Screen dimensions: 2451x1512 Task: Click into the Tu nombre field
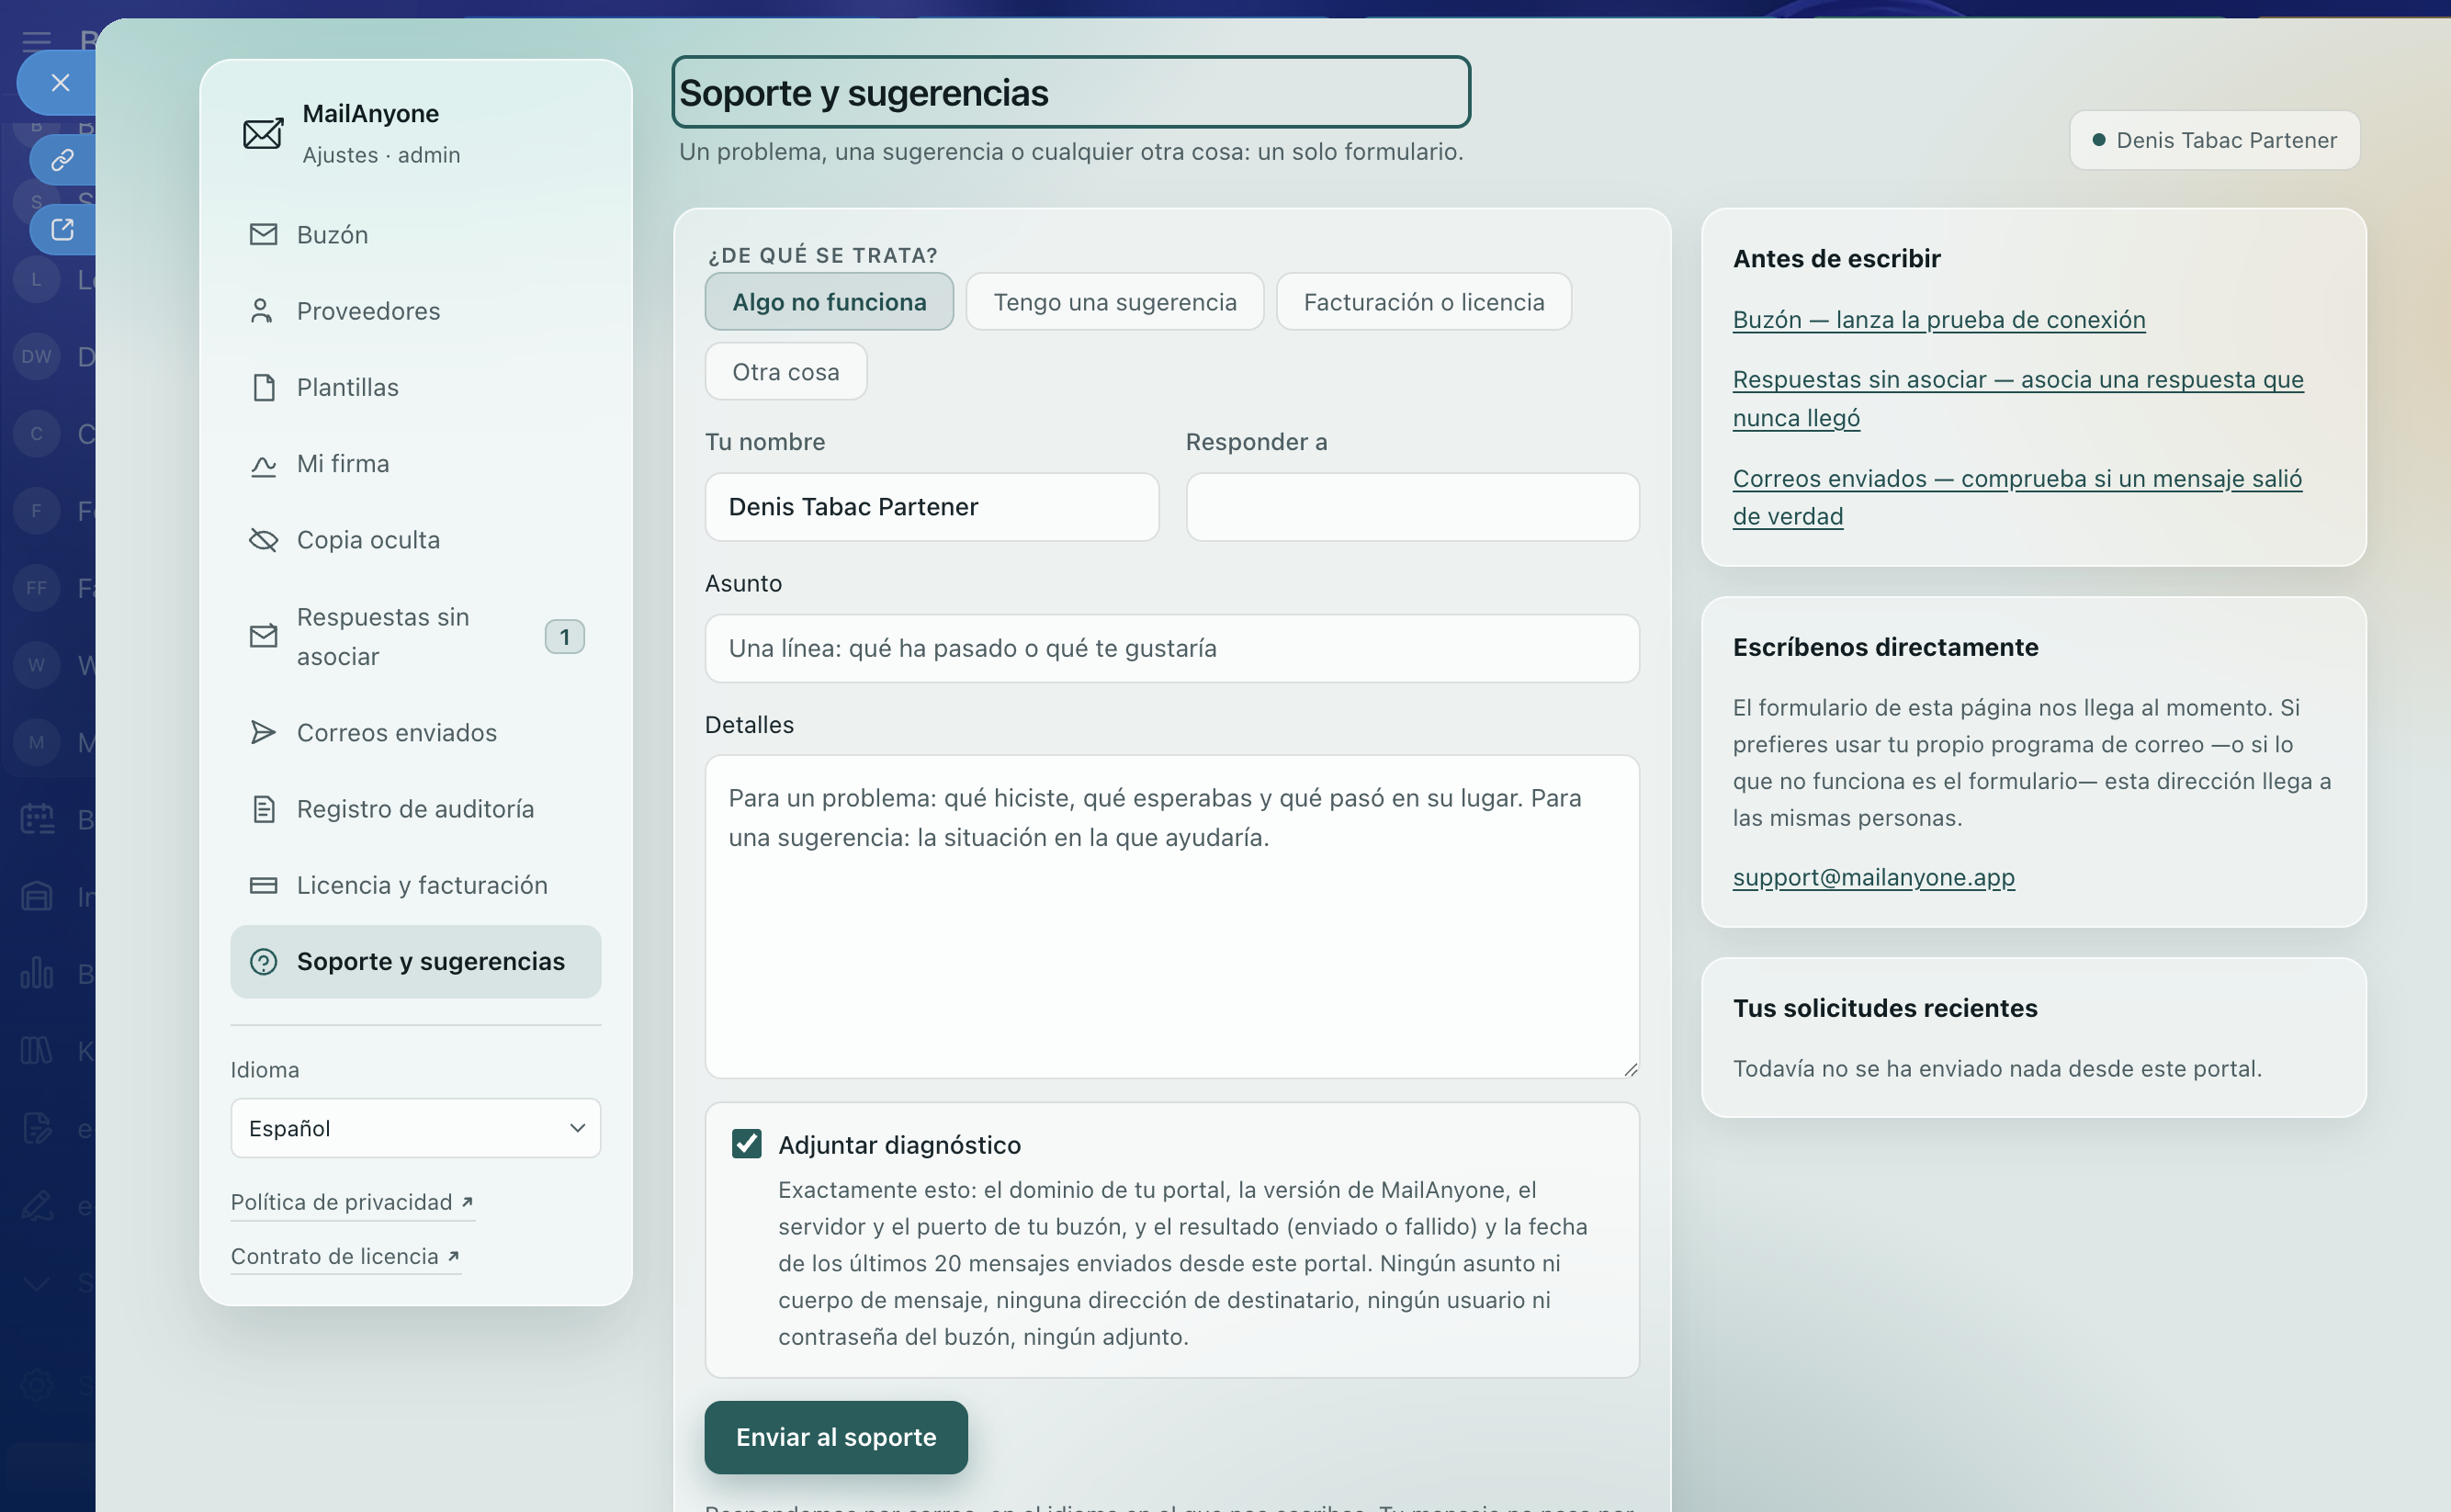932,507
